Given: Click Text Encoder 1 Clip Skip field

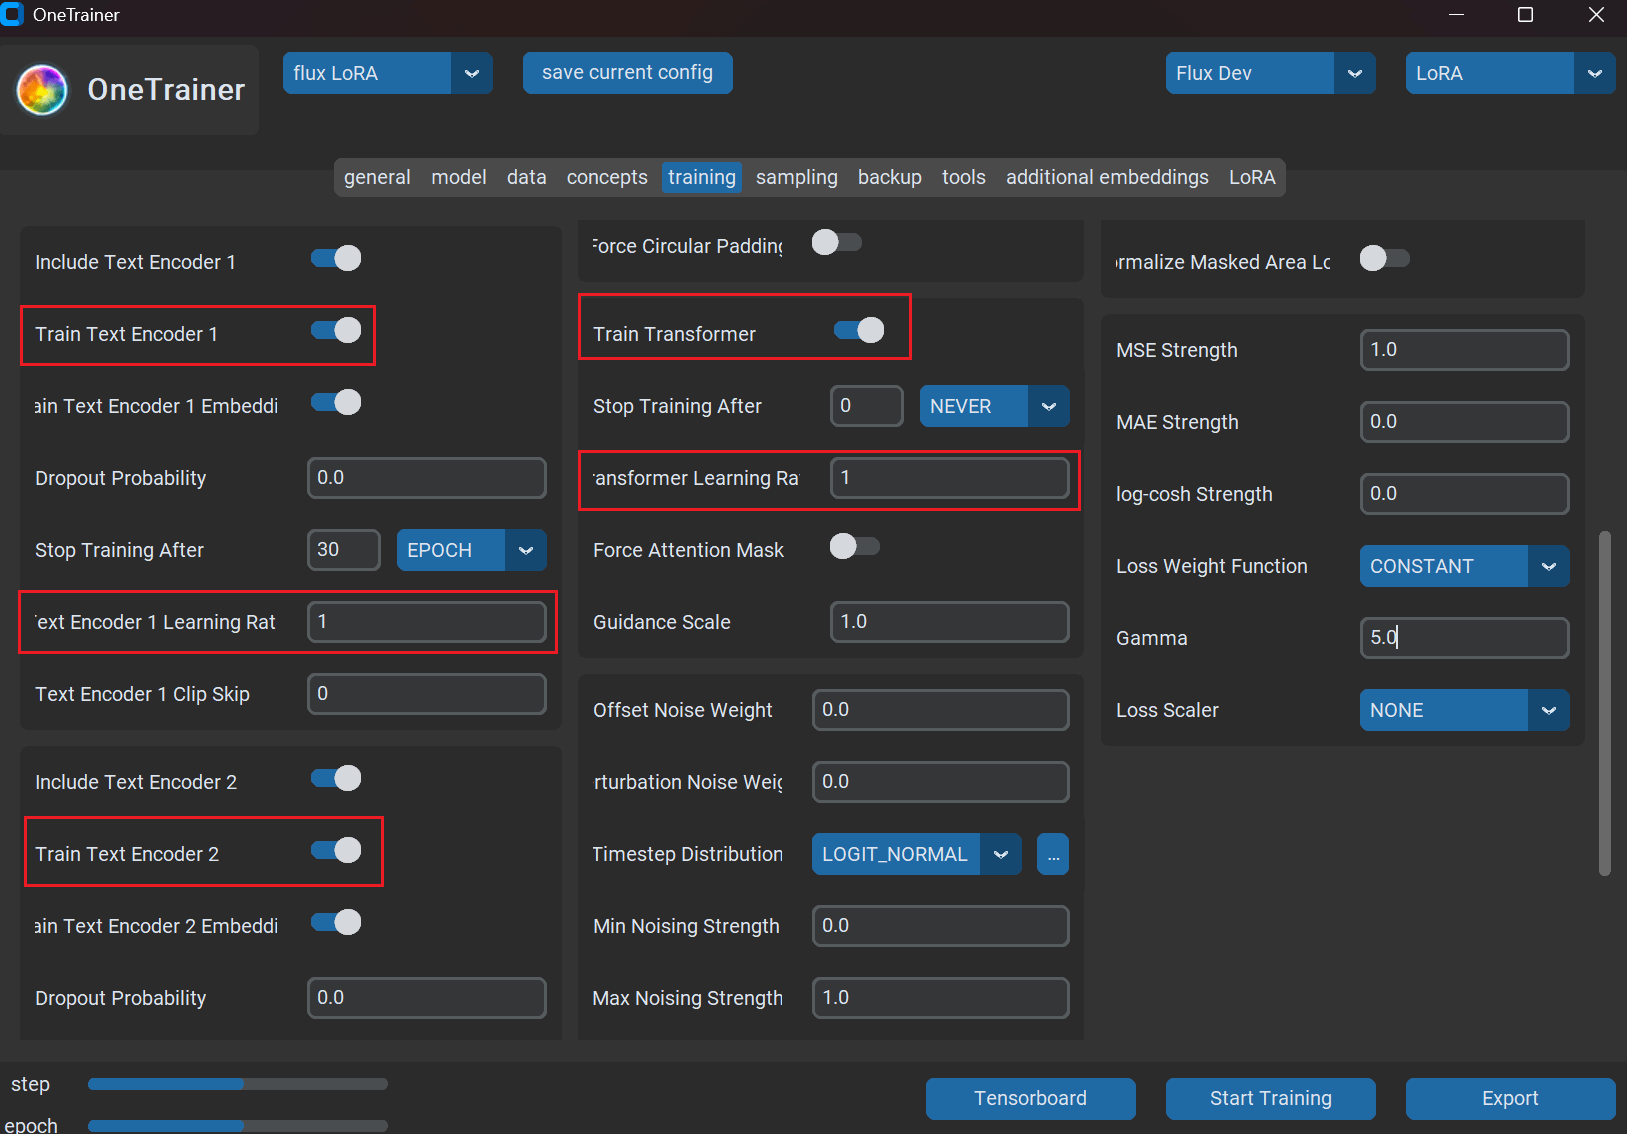Looking at the screenshot, I should point(427,694).
